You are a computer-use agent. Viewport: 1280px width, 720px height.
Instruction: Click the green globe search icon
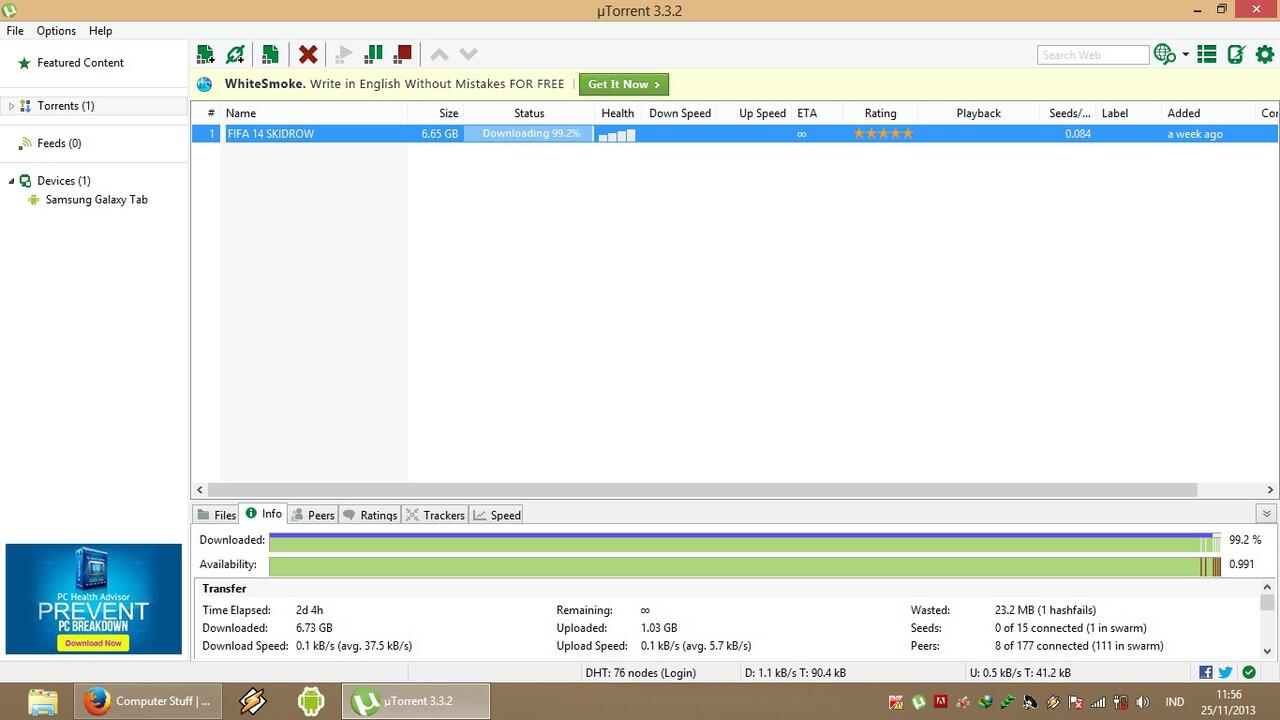[x=1164, y=54]
